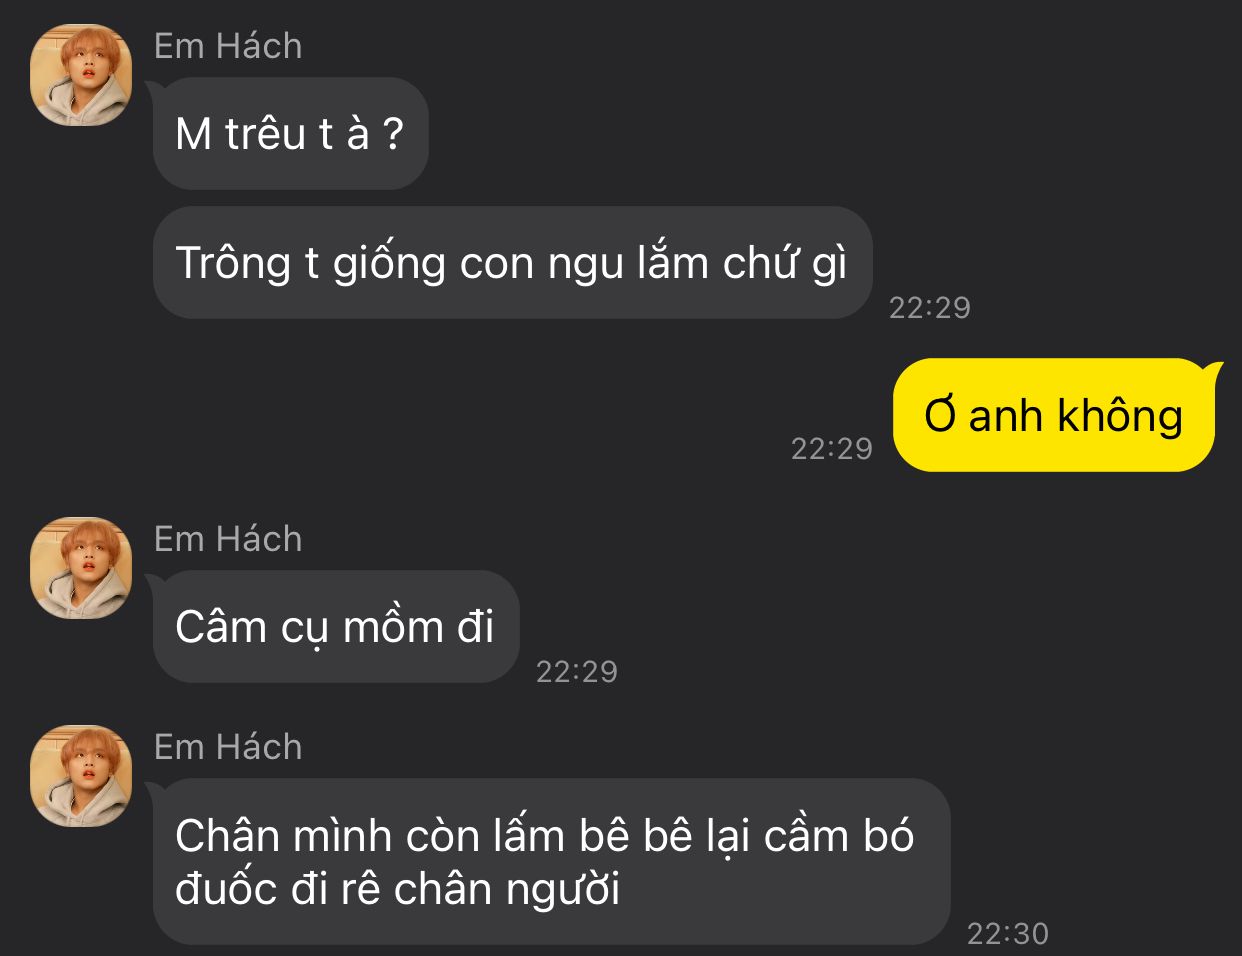Open Em Hách's avatar beside "M trêu t à ?"

(81, 75)
